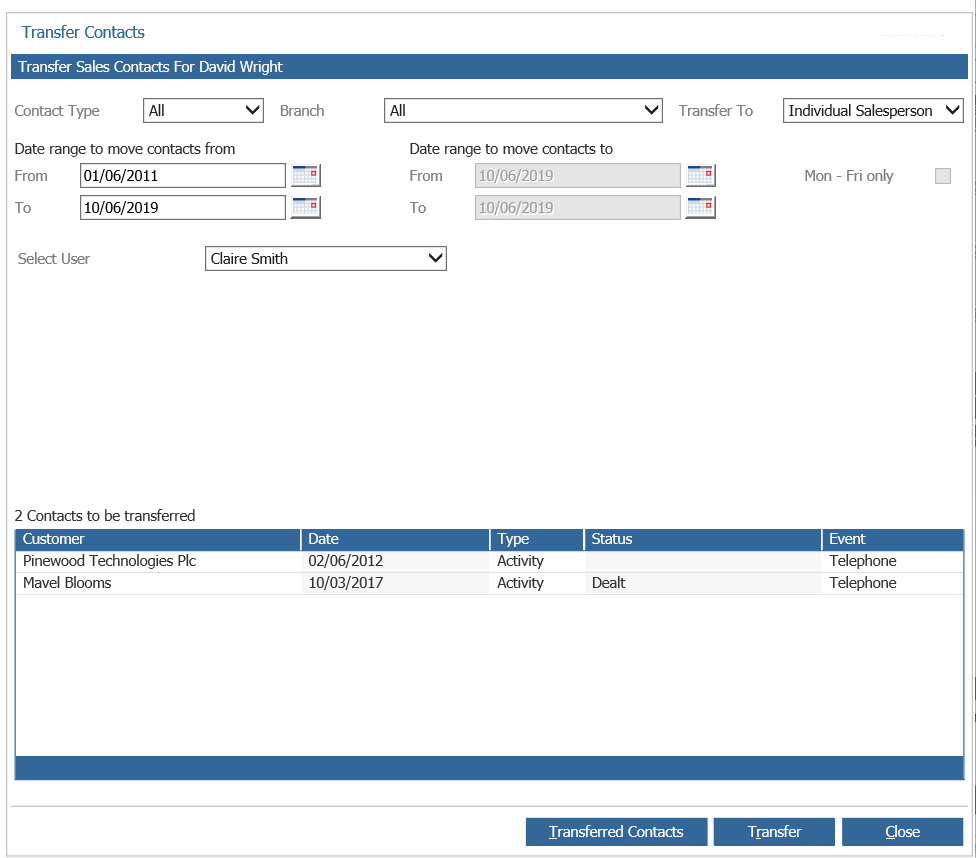Click the Transferred Contacts button

point(616,832)
